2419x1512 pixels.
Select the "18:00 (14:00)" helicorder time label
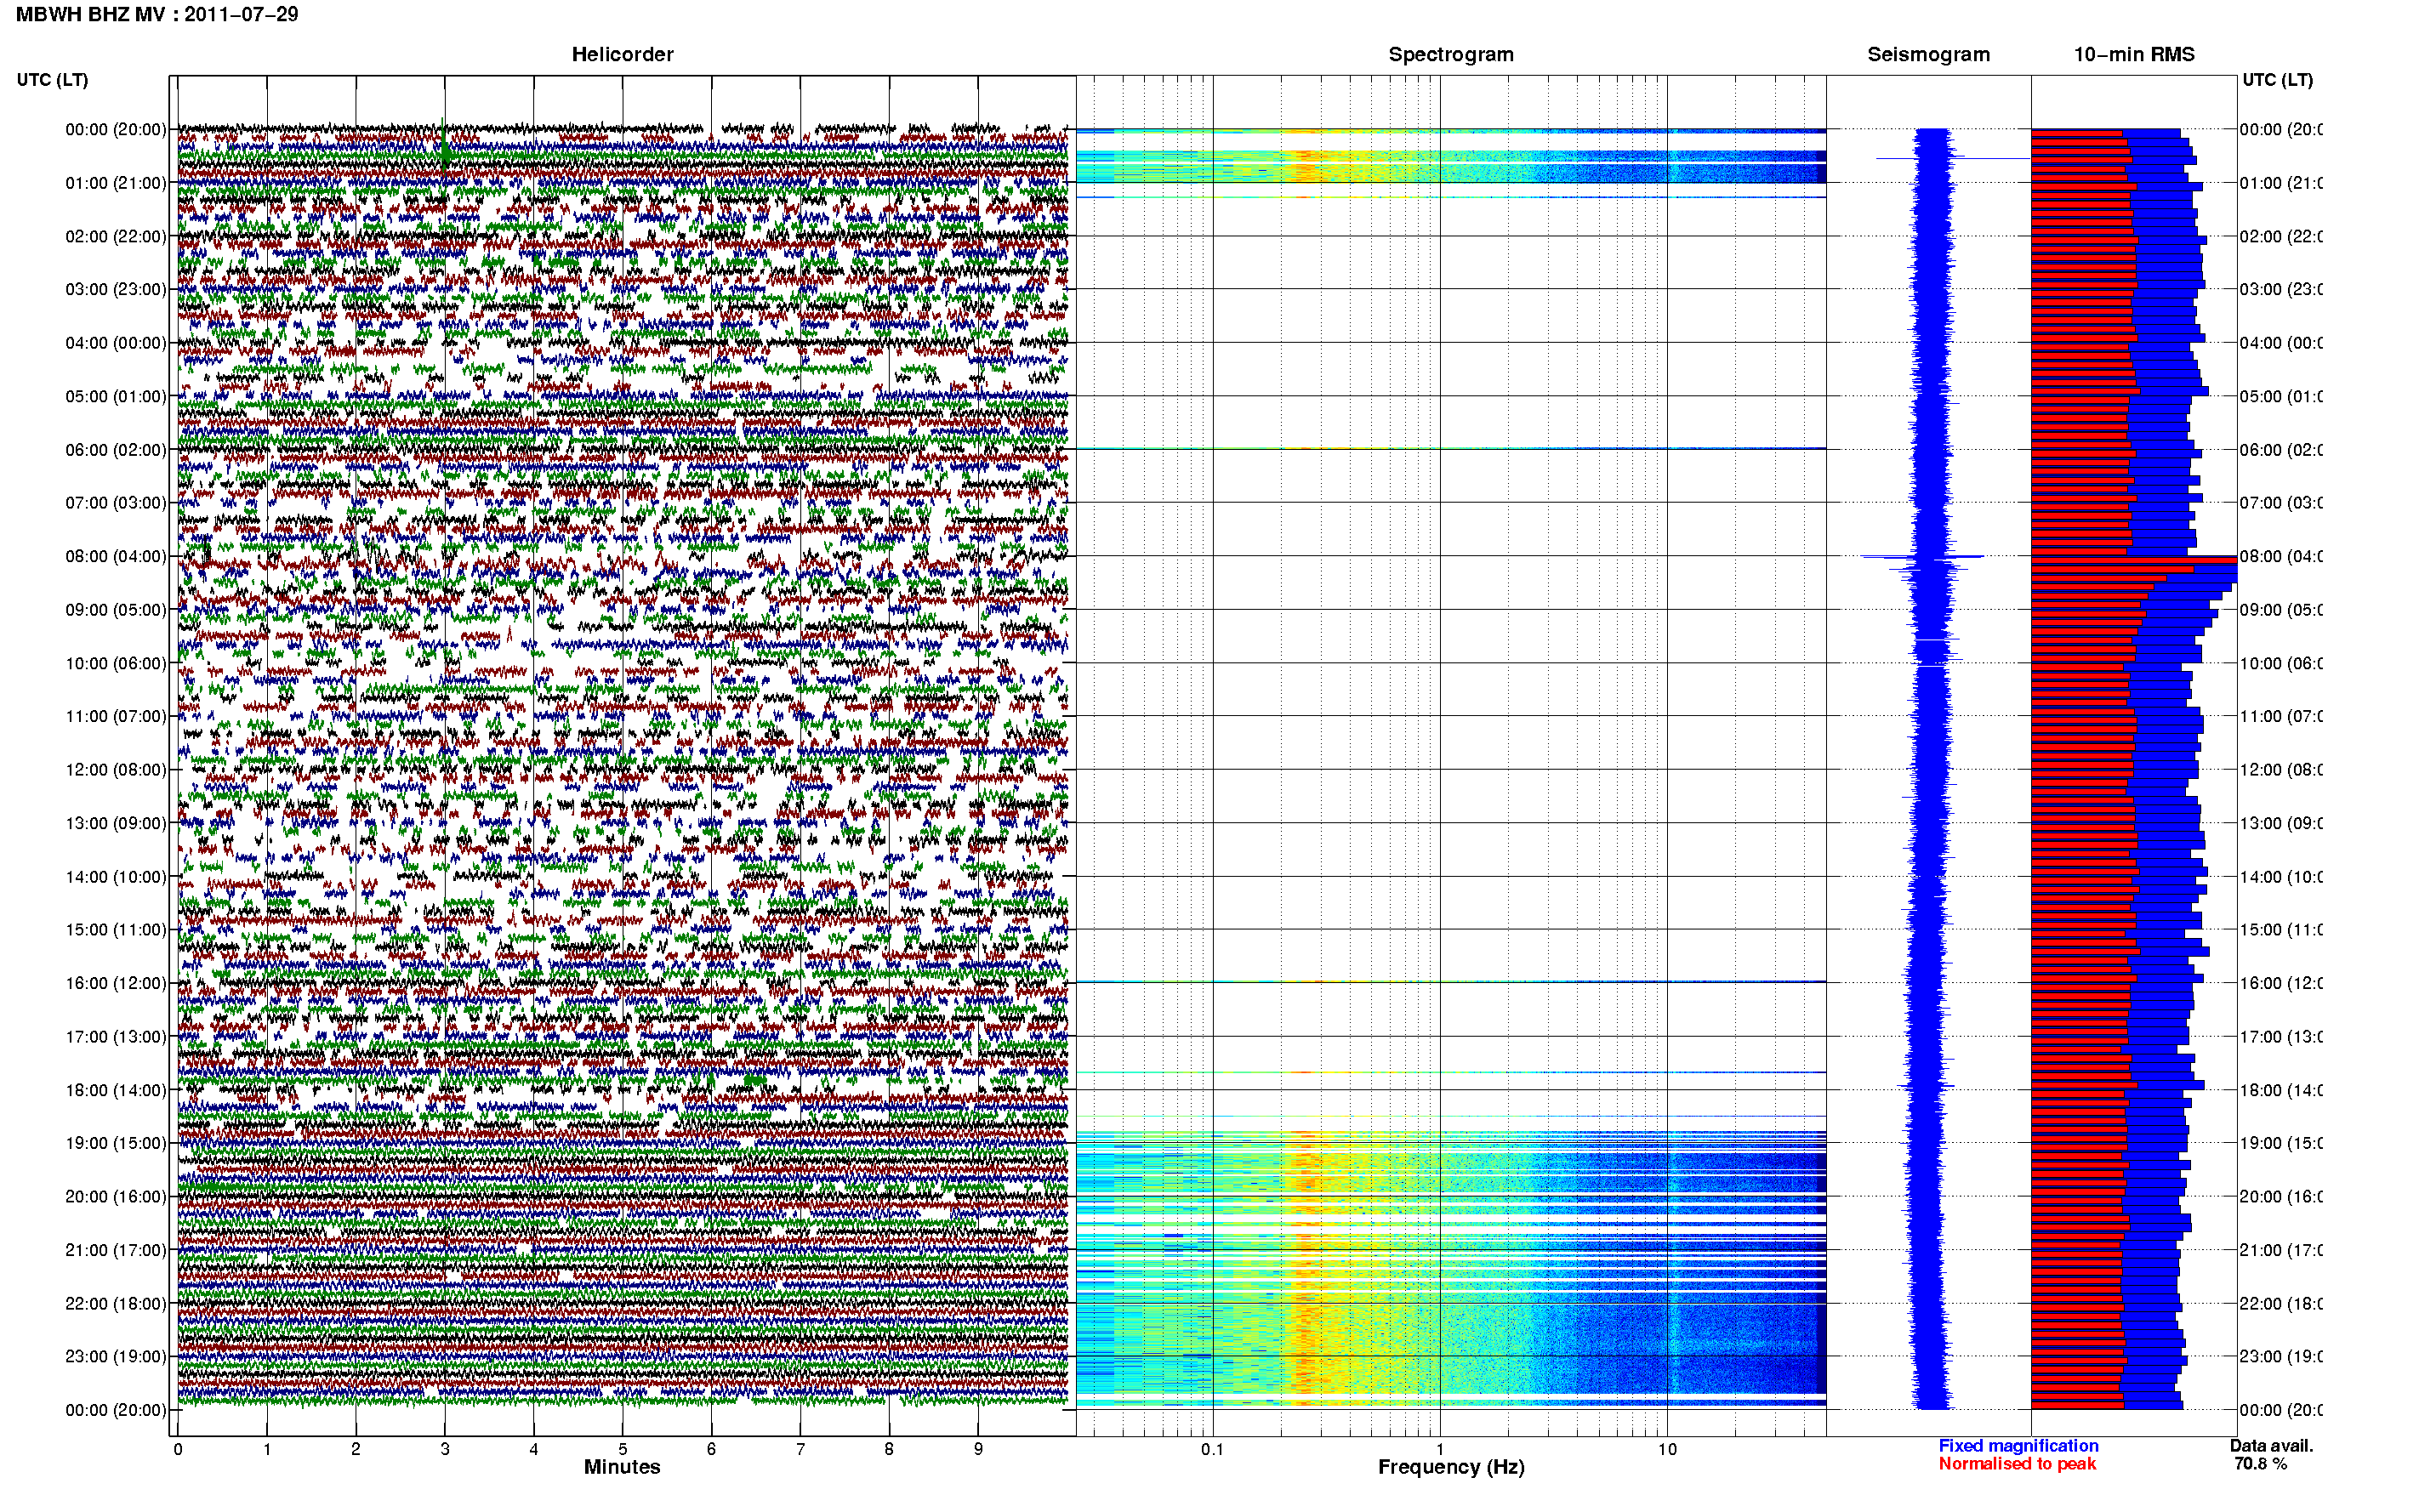116,1090
